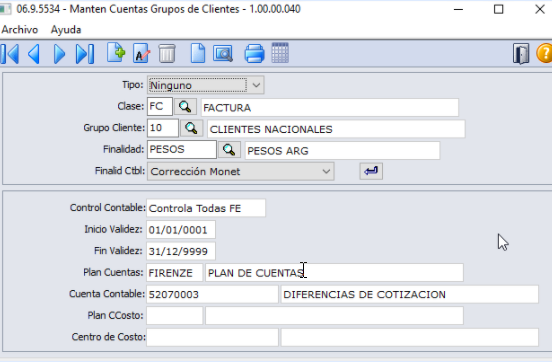Maximize the Manten Cuentas window
Screen dimensions: 552x362
tap(498, 10)
